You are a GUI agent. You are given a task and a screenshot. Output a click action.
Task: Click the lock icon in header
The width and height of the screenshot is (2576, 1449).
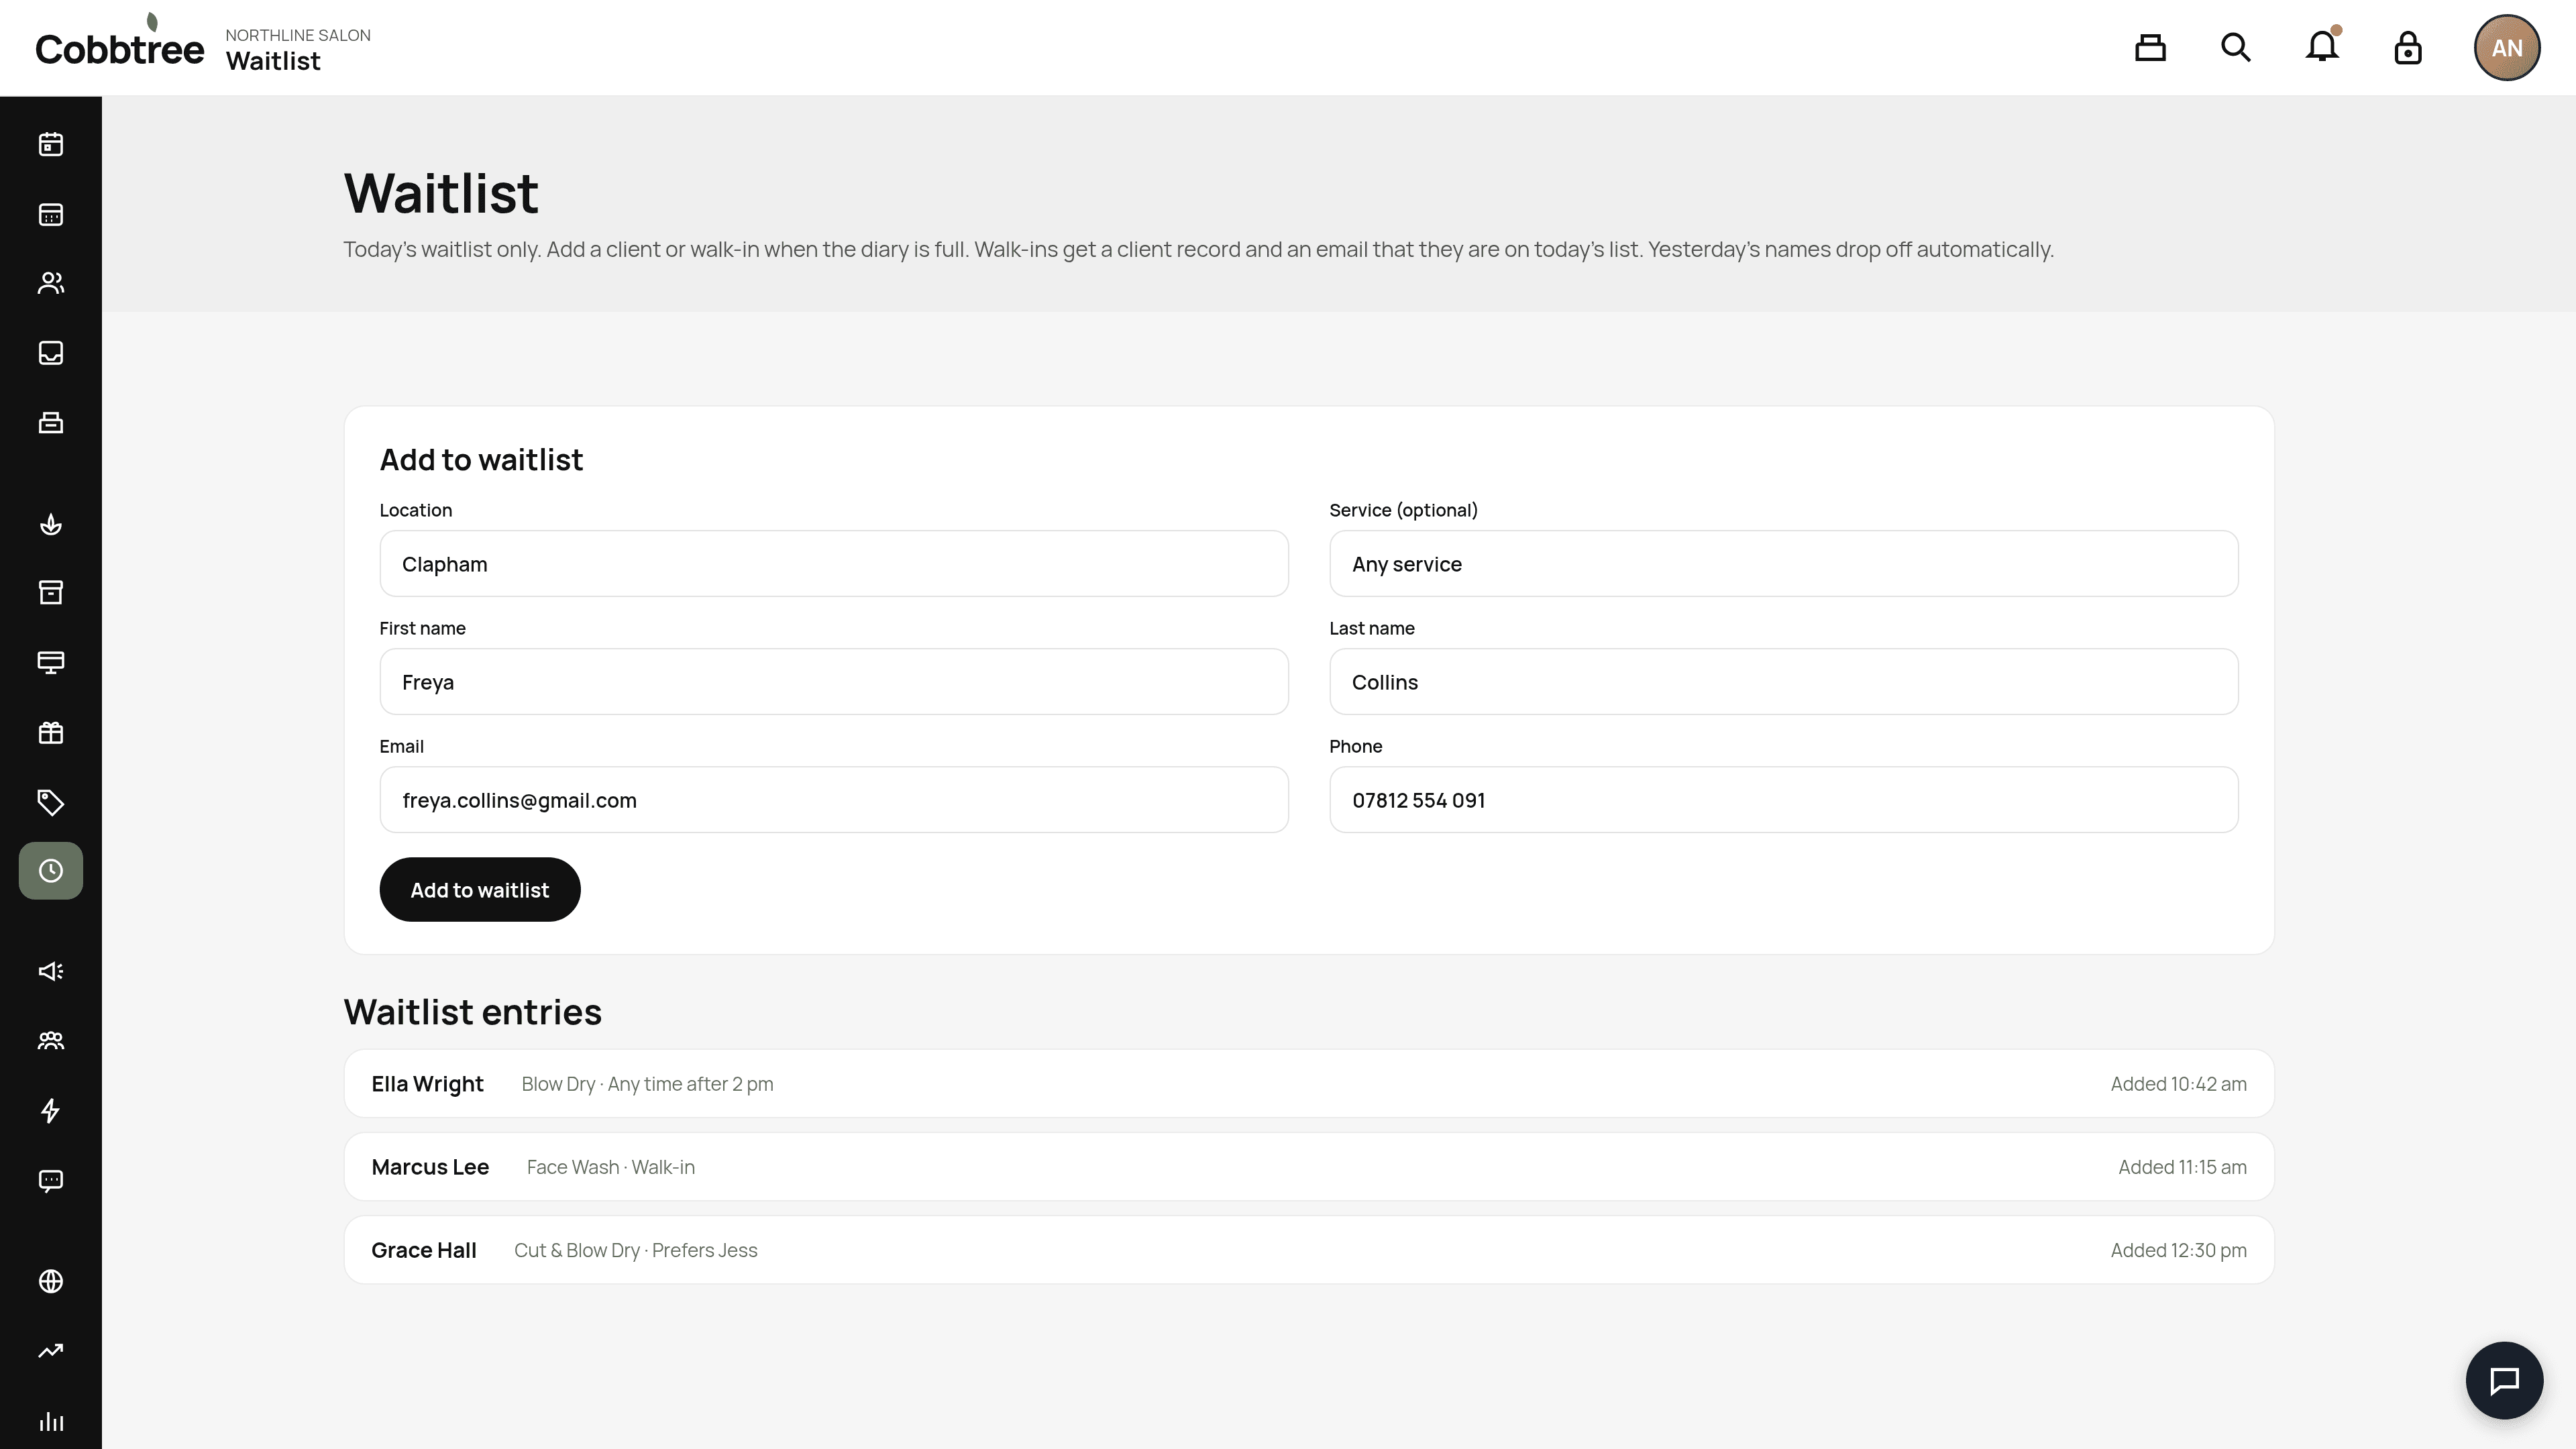(2408, 48)
